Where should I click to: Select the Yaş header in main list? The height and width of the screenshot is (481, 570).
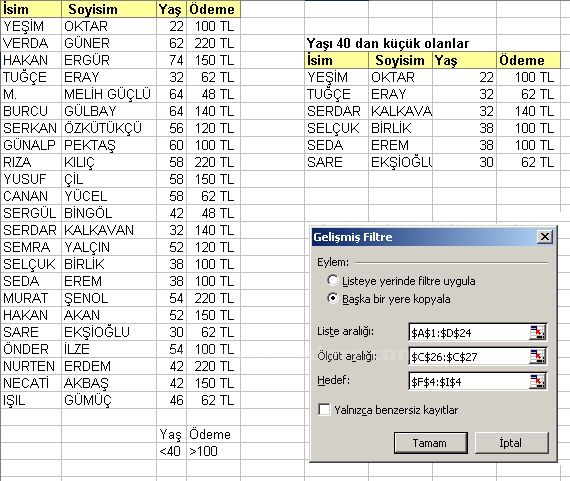pyautogui.click(x=171, y=9)
